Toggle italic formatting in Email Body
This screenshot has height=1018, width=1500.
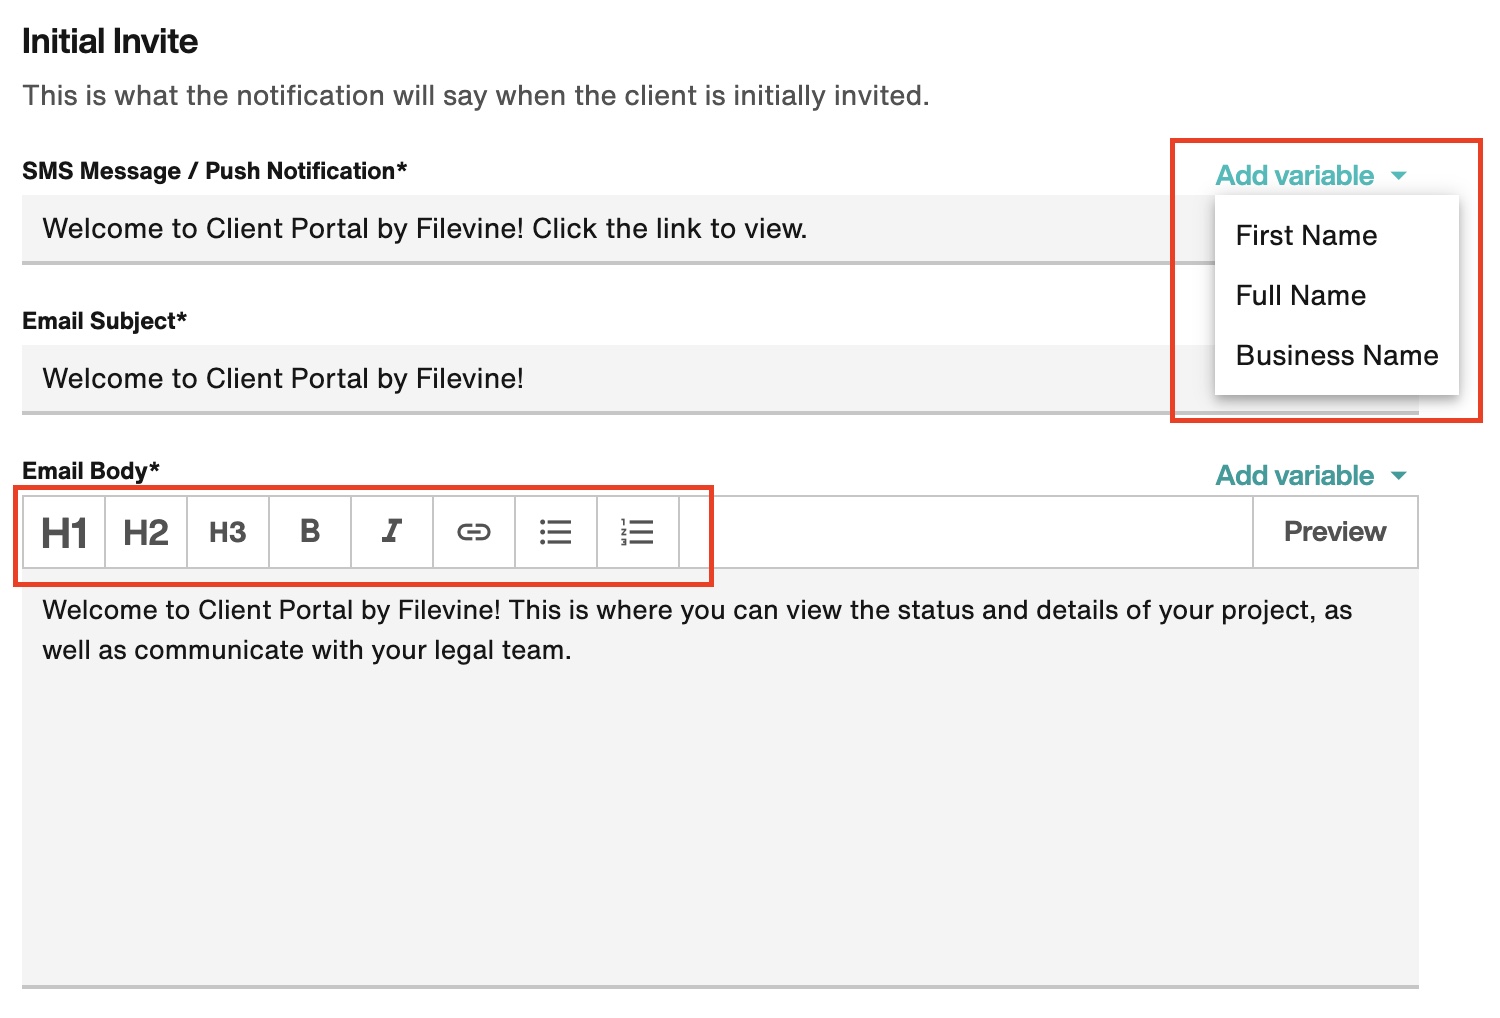(392, 532)
